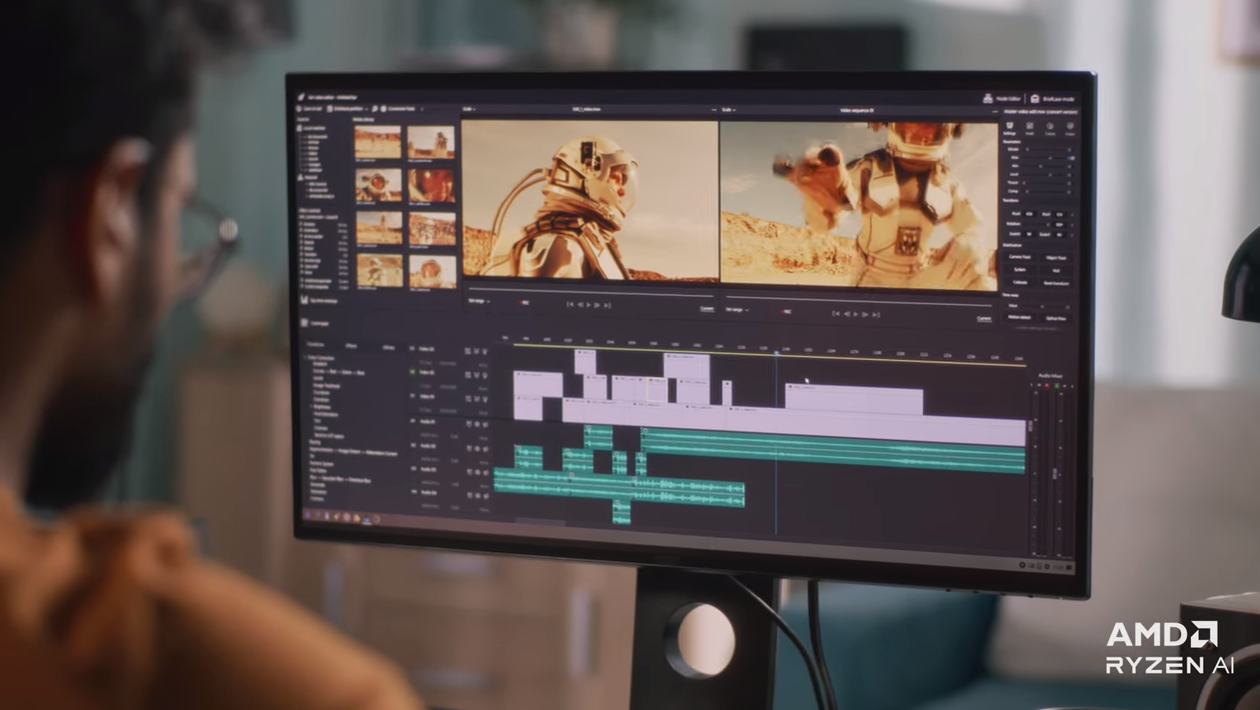Open Set range dropdown under left viewer
The height and width of the screenshot is (710, 1260).
tap(479, 301)
